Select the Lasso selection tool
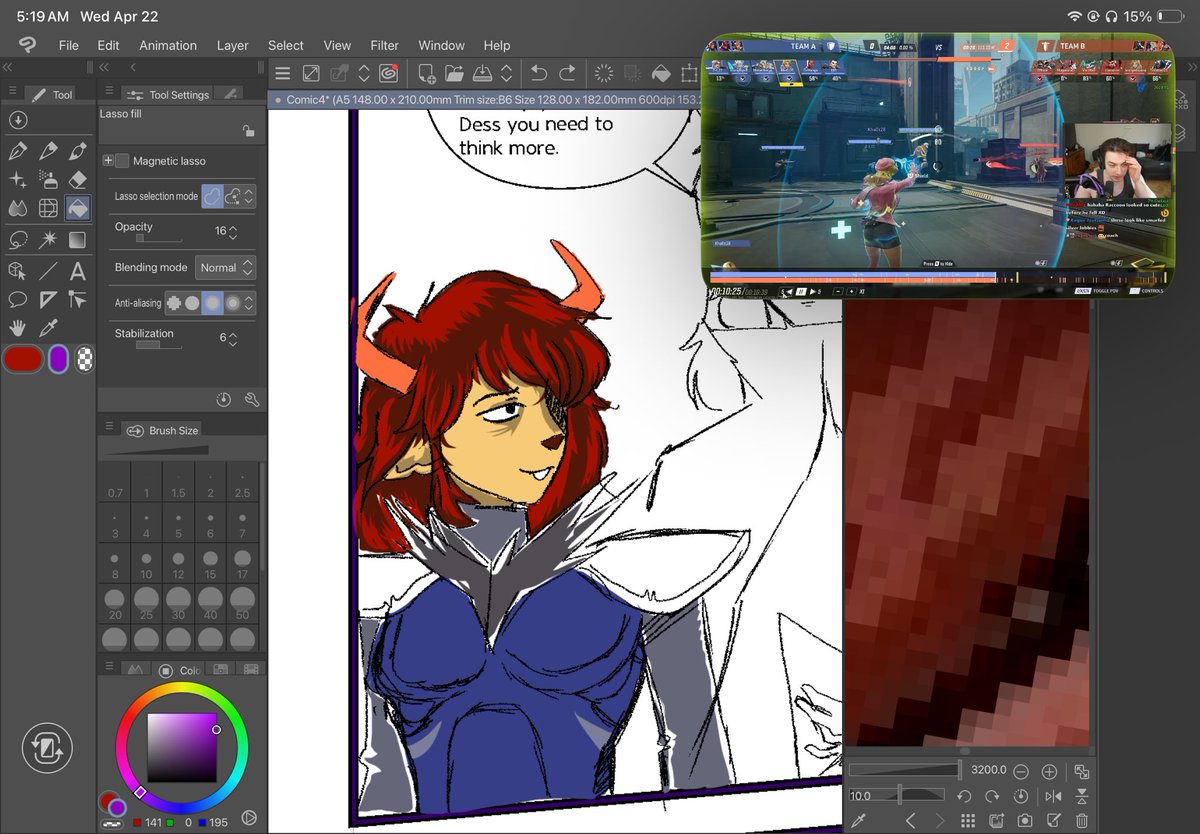Screen dimensions: 1200x834 [17, 240]
